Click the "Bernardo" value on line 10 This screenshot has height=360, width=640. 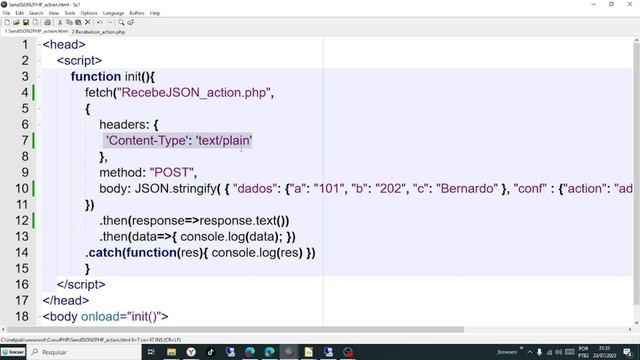click(467, 189)
